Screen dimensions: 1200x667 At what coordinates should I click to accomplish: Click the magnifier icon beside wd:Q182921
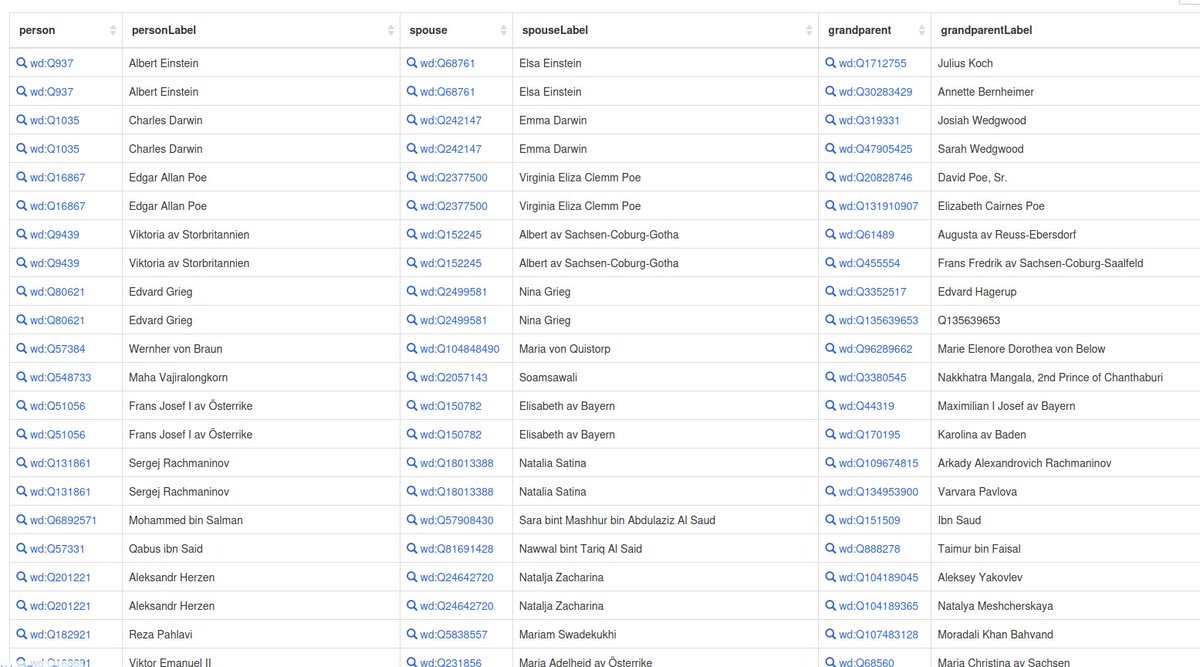pos(21,634)
